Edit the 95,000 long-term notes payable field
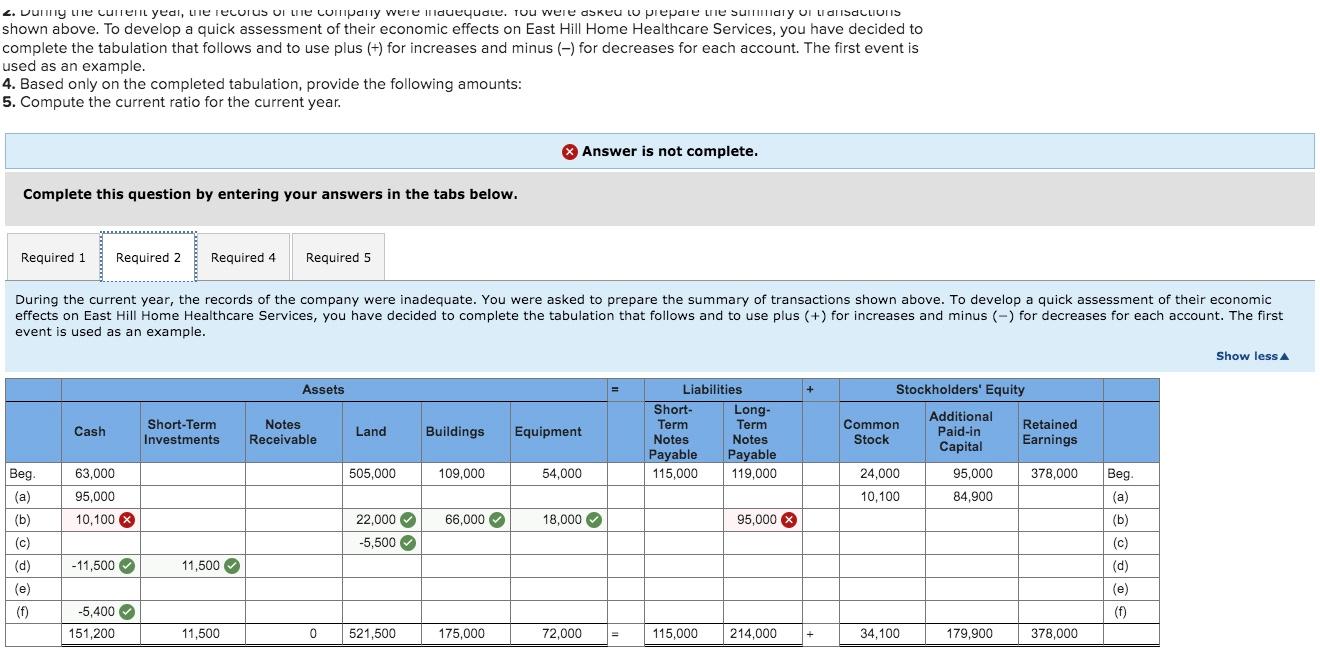Screen dimensions: 1320x650 point(762,520)
